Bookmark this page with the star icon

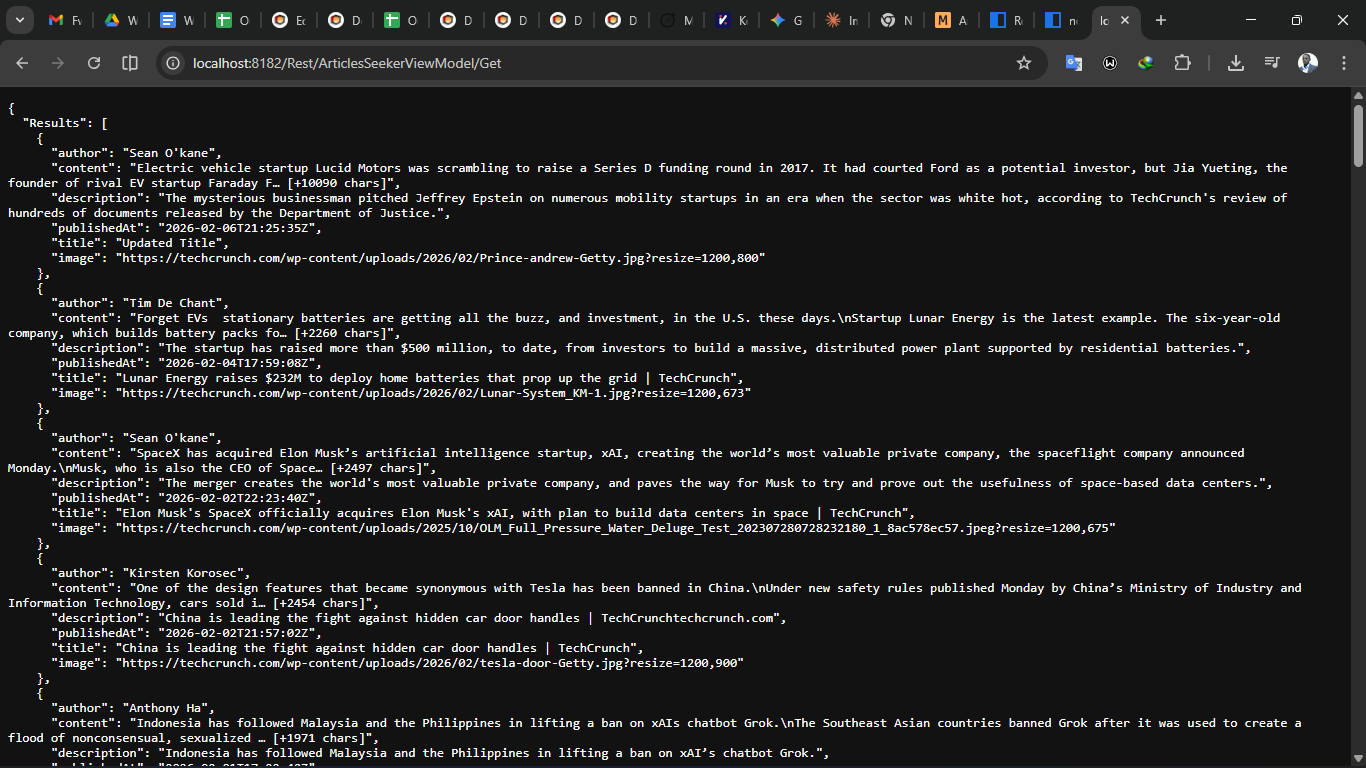(x=1023, y=63)
